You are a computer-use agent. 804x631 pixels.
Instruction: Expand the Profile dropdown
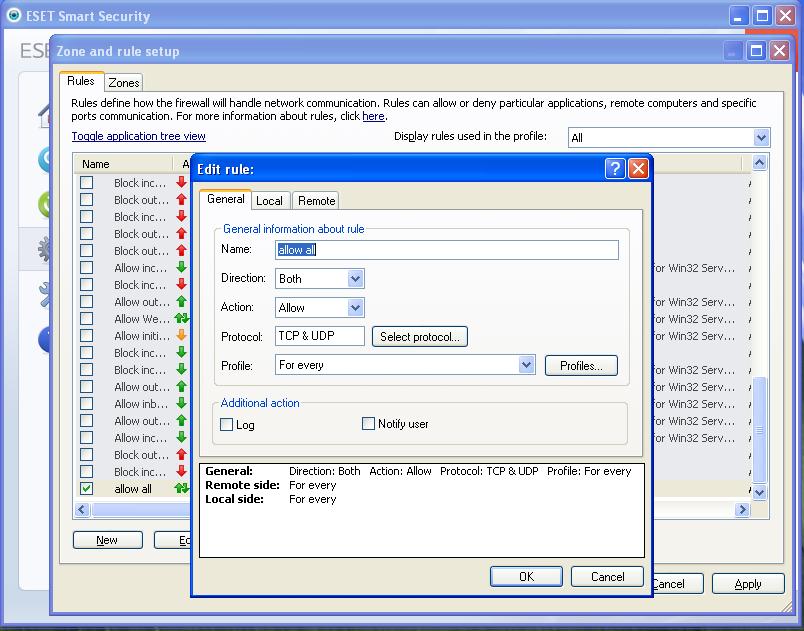coord(526,365)
